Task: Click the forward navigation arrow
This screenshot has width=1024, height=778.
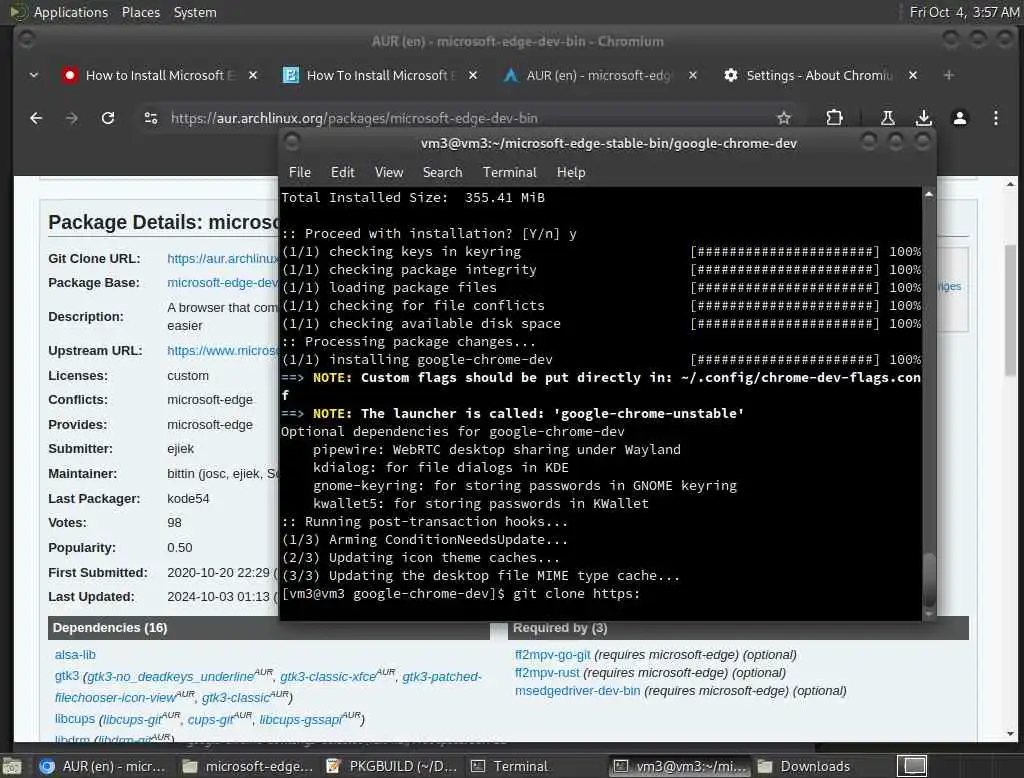Action: pos(72,118)
